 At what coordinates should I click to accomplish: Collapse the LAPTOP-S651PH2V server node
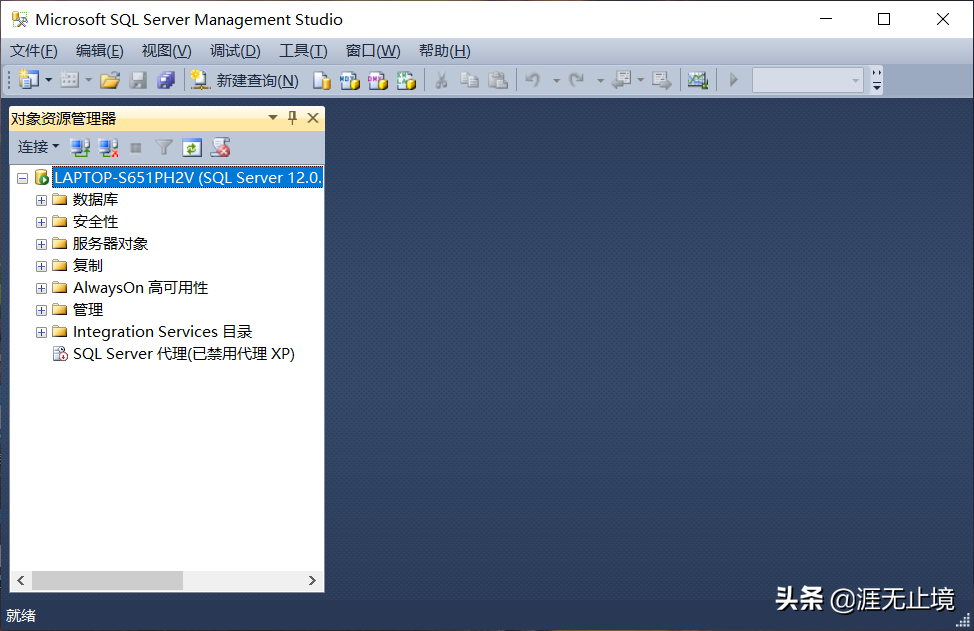(x=22, y=178)
